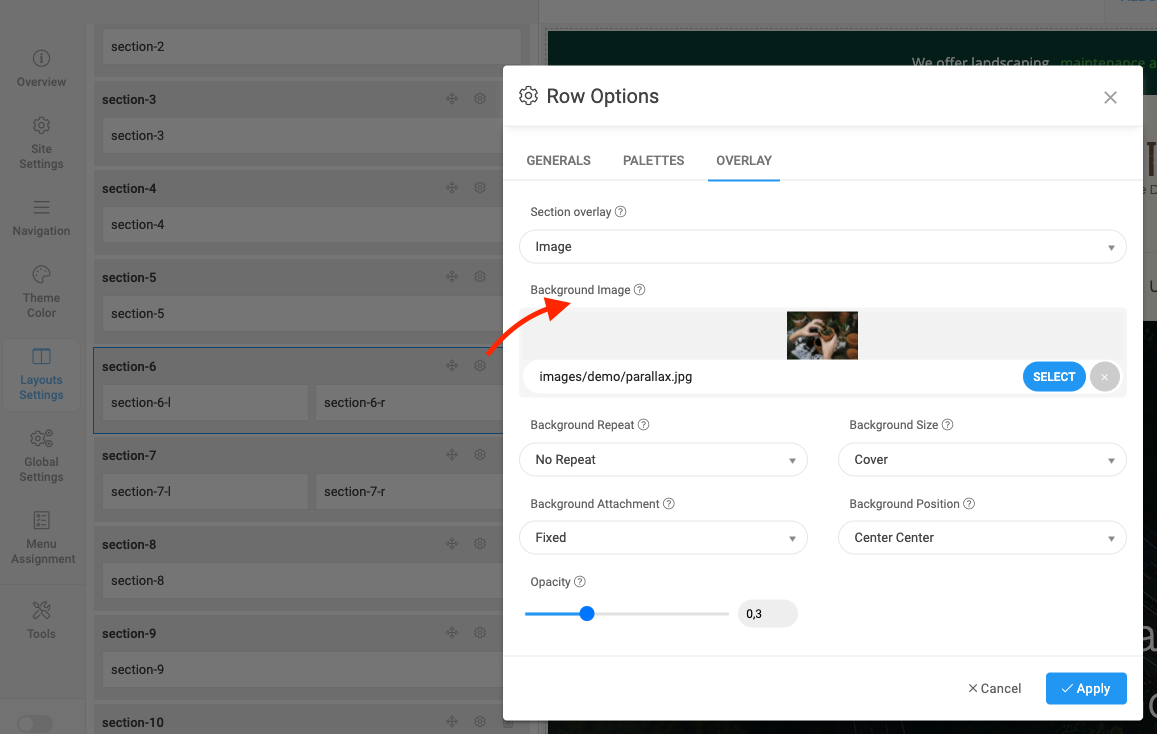Click move handle icon for section-4
This screenshot has height=734, width=1157.
(452, 188)
